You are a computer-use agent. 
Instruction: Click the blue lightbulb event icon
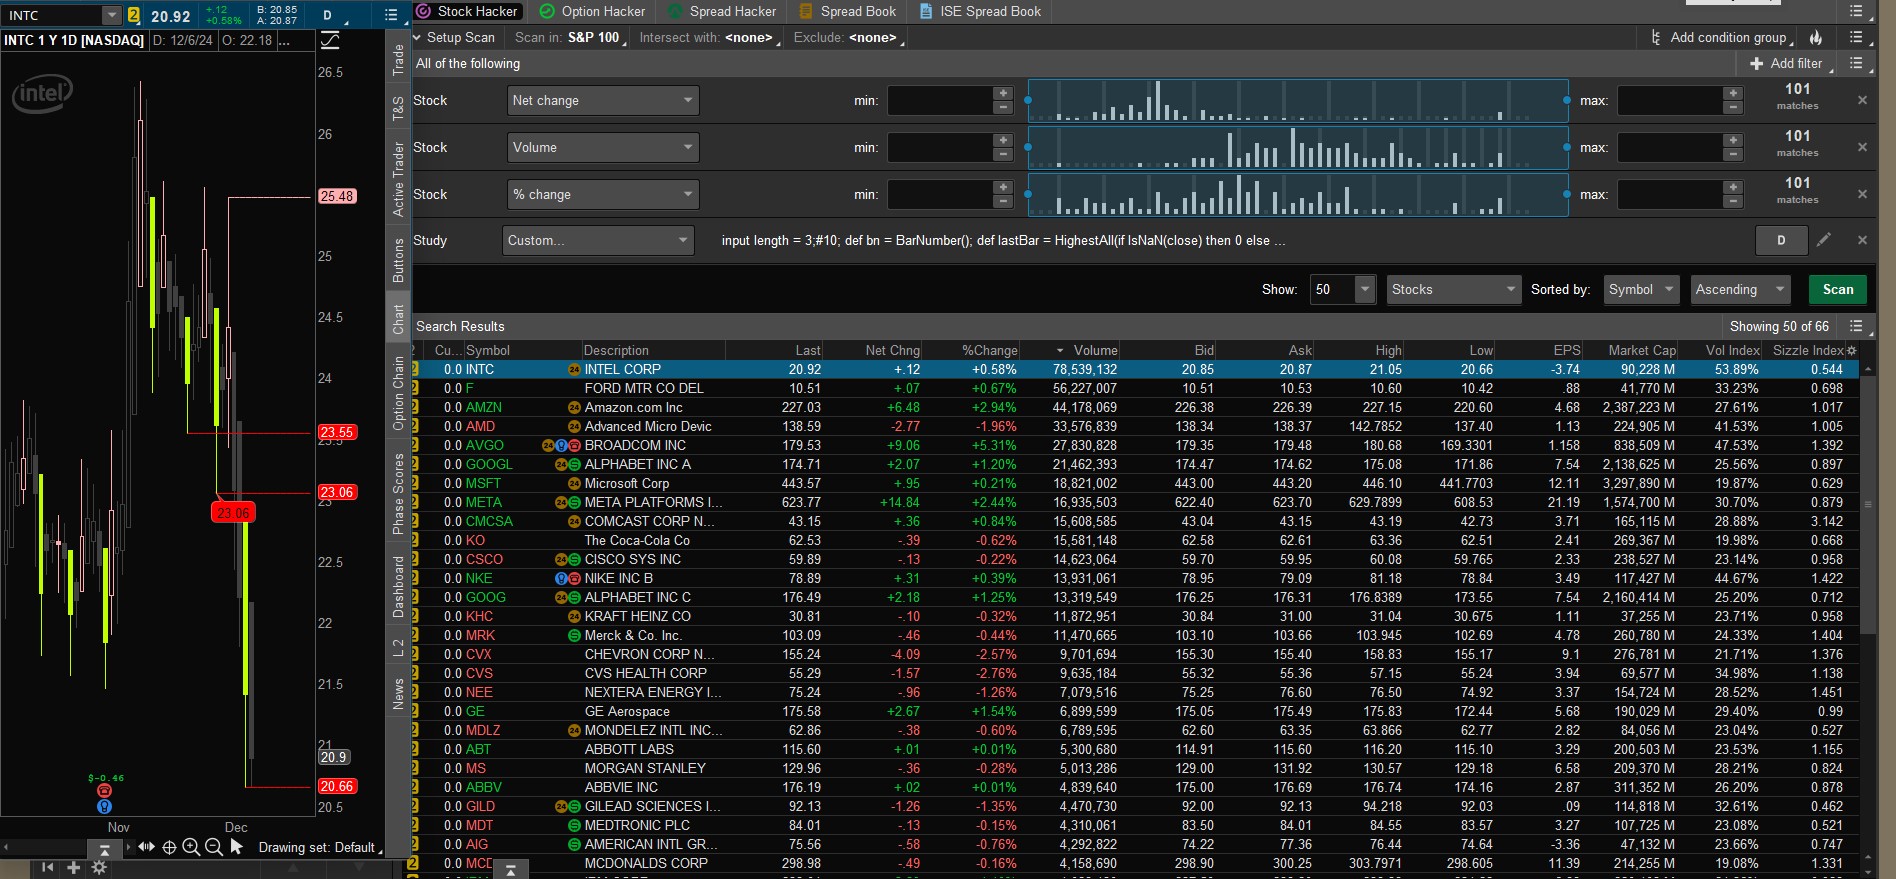click(104, 806)
